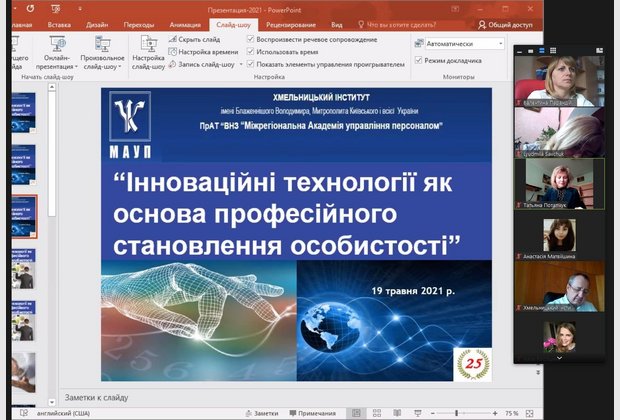Click the spell-check icon in status bar

point(23,413)
